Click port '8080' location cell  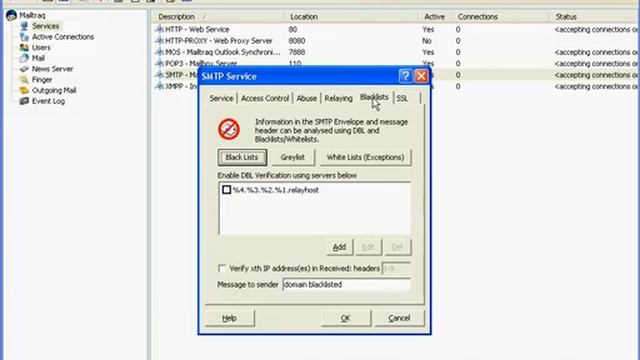[x=297, y=41]
